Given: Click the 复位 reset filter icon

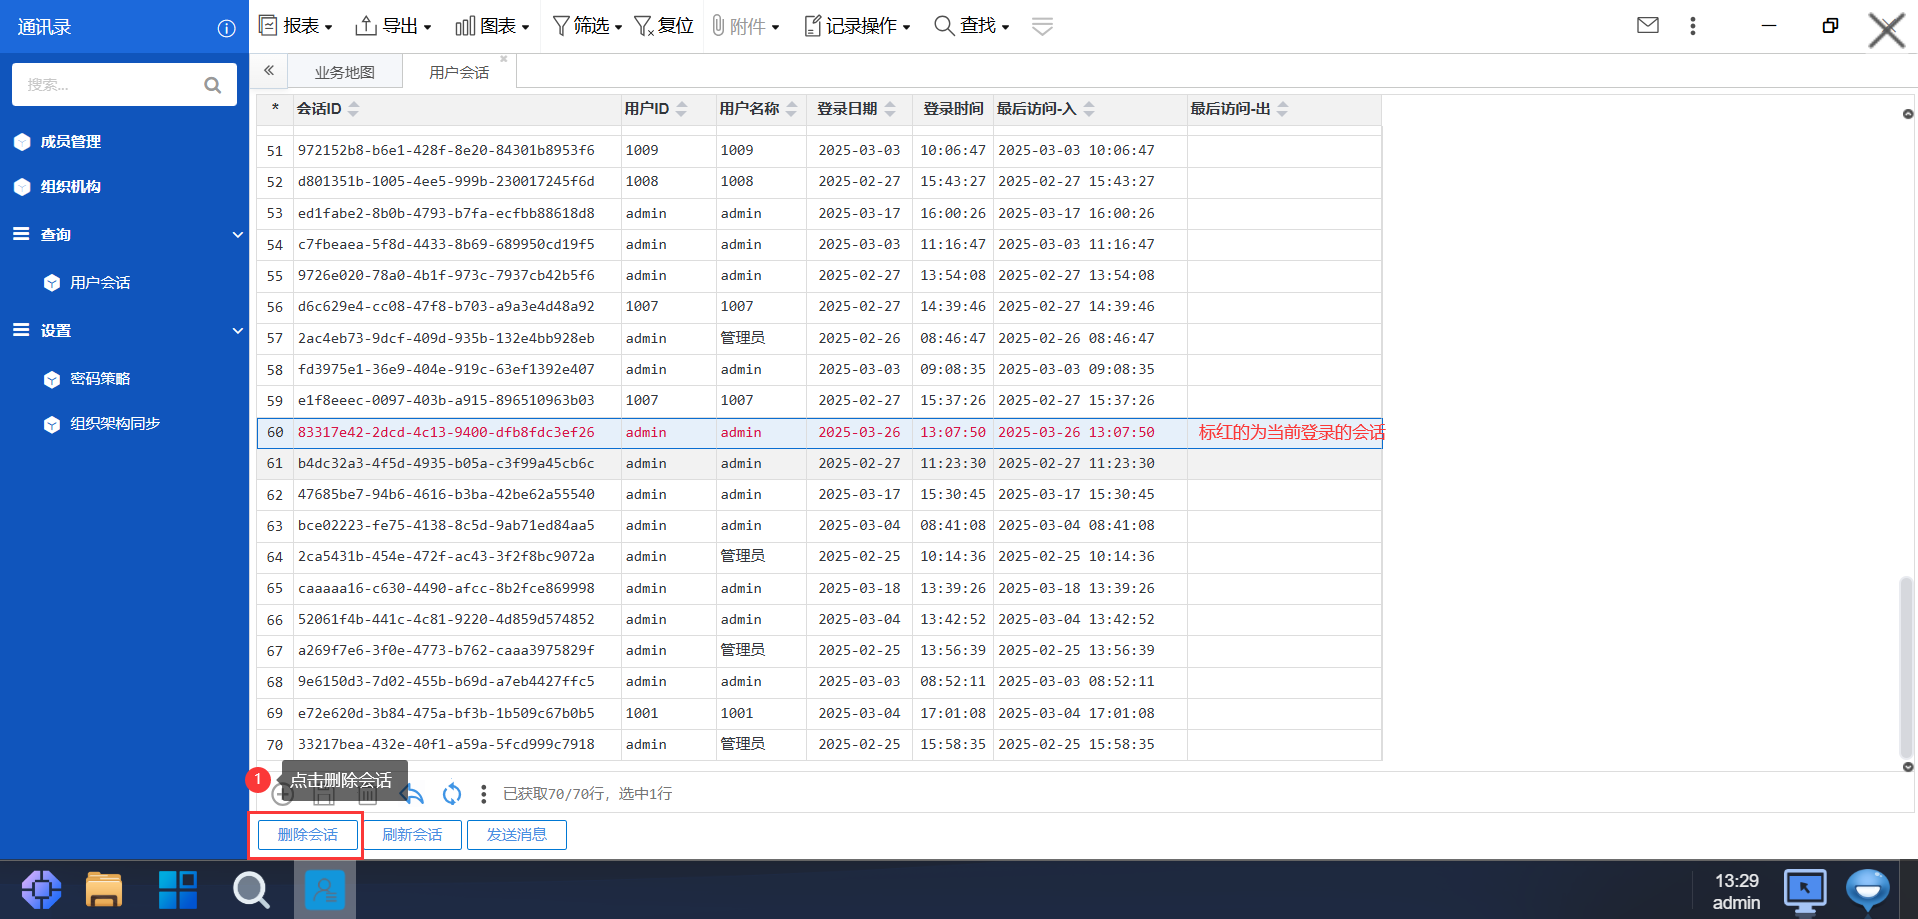Looking at the screenshot, I should tap(664, 26).
